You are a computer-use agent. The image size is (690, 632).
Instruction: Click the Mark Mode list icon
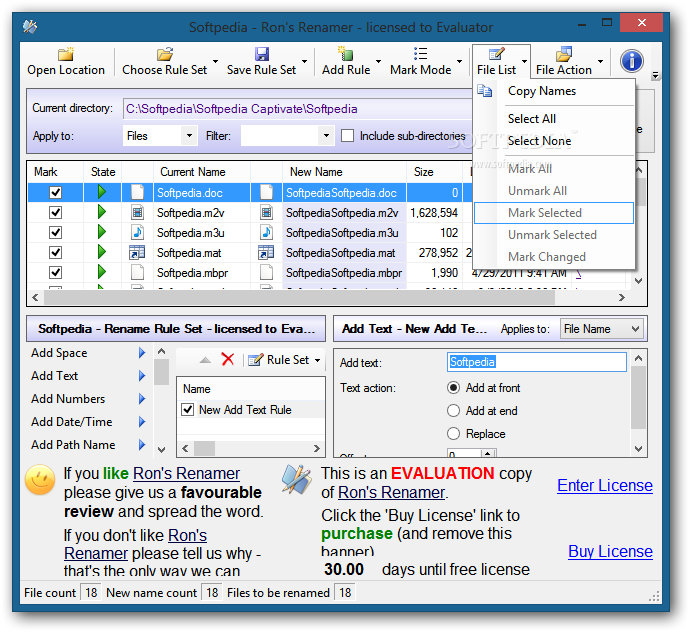coord(420,54)
